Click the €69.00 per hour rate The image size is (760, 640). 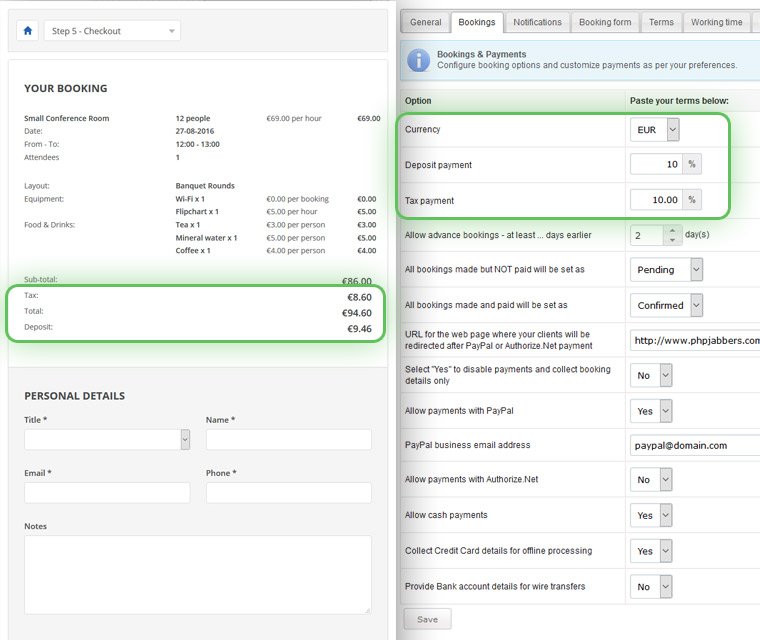[294, 118]
